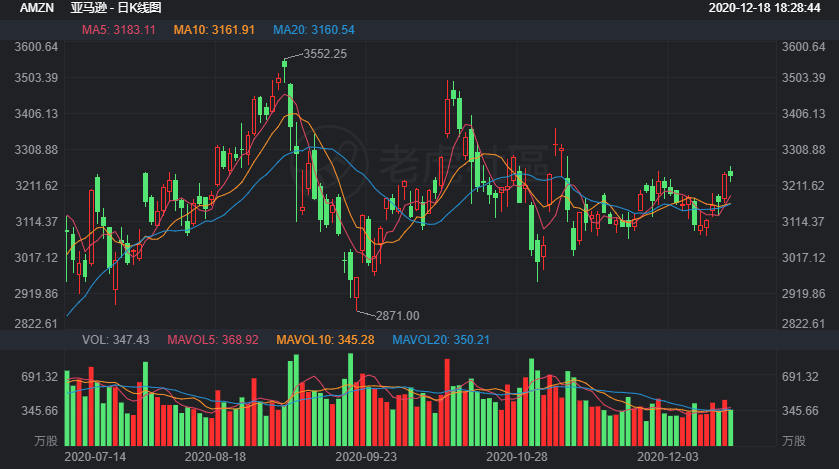Click the date label 2020-12-03
Screen dimensions: 839x469
(668, 457)
